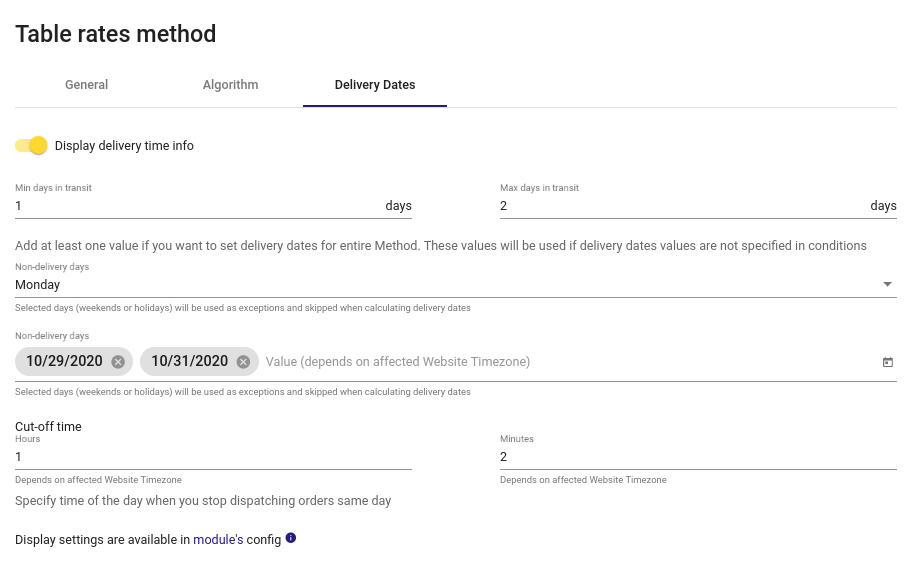The image size is (908, 565).
Task: Remove the 10/31/2020 date chip
Action: (243, 362)
